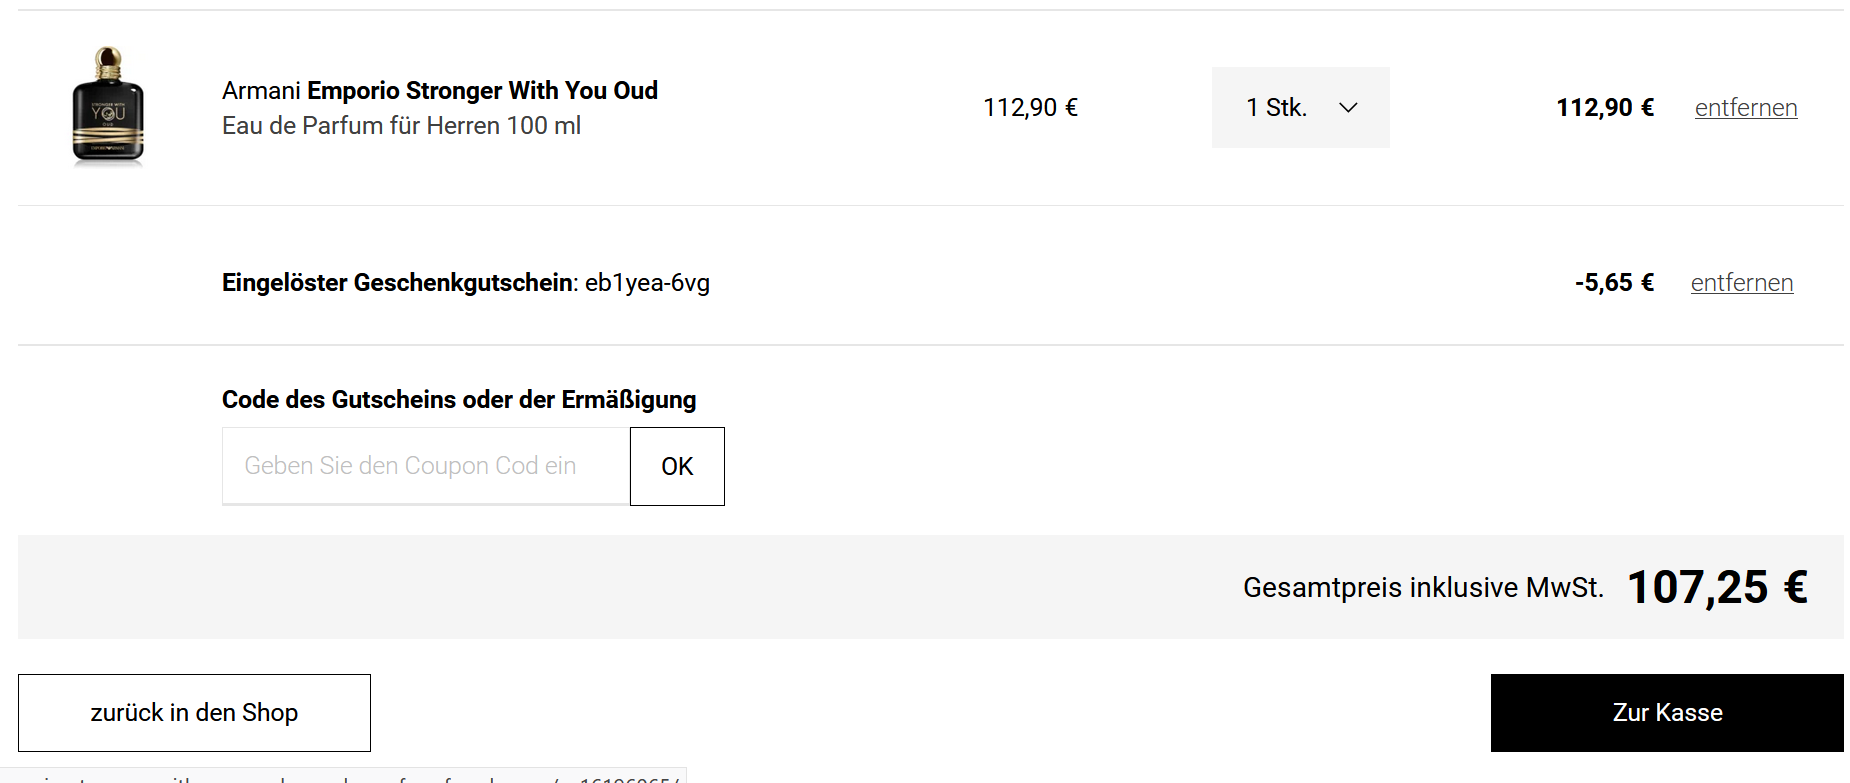Click the 'Code des Gutscheins oder der Ermäßigung' heading
This screenshot has height=783, width=1850.
pos(459,400)
